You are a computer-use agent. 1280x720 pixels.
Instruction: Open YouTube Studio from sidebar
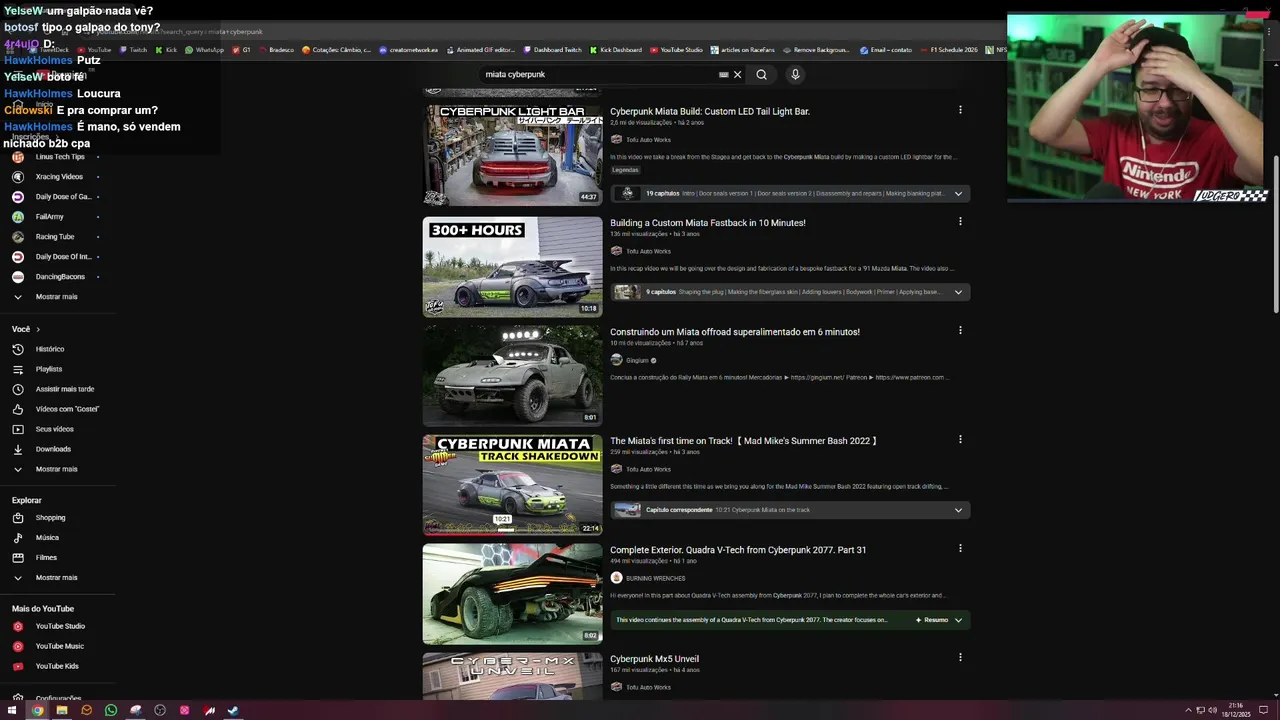click(x=59, y=627)
